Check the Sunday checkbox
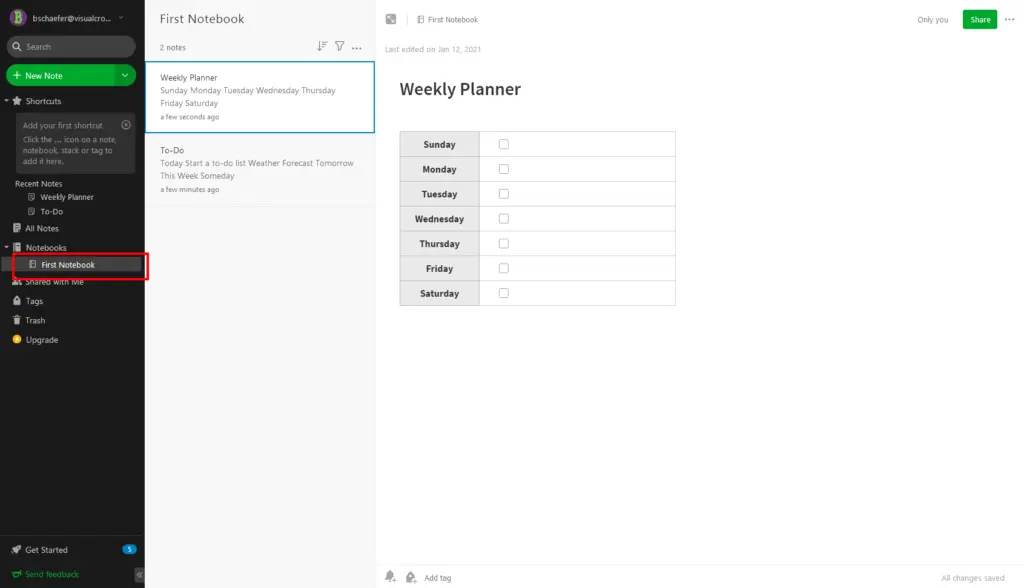 (x=504, y=144)
